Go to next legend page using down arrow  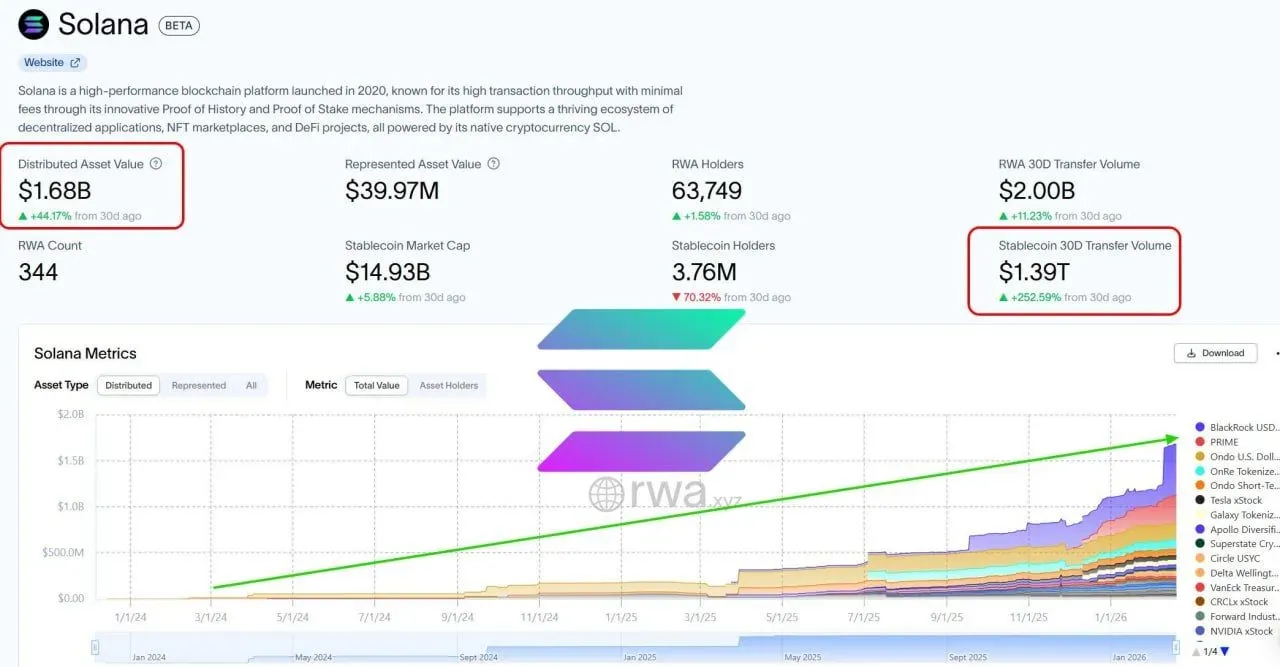(x=1225, y=651)
